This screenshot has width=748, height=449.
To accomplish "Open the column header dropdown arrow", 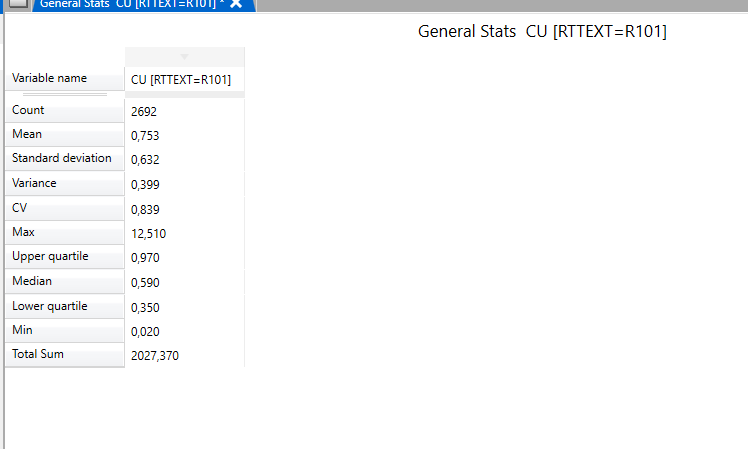I will 185,57.
